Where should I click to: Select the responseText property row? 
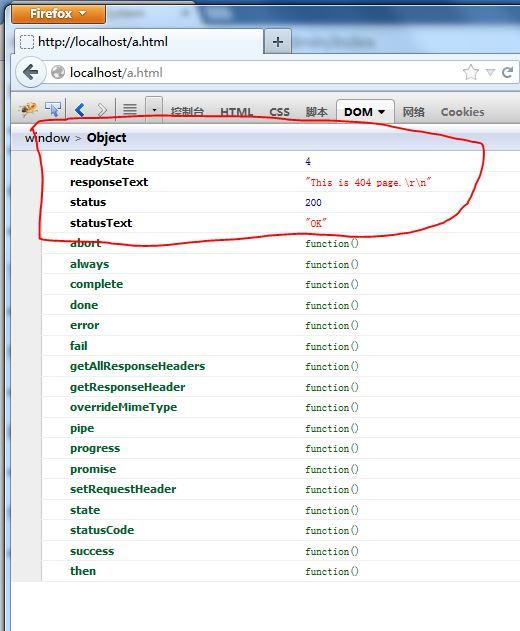[x=281, y=182]
